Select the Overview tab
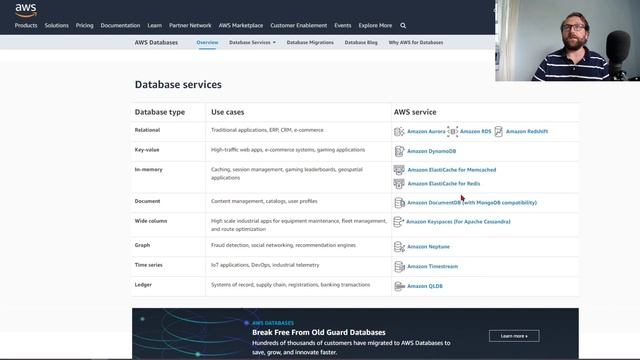Viewport: 640px width, 360px height. pyautogui.click(x=207, y=42)
